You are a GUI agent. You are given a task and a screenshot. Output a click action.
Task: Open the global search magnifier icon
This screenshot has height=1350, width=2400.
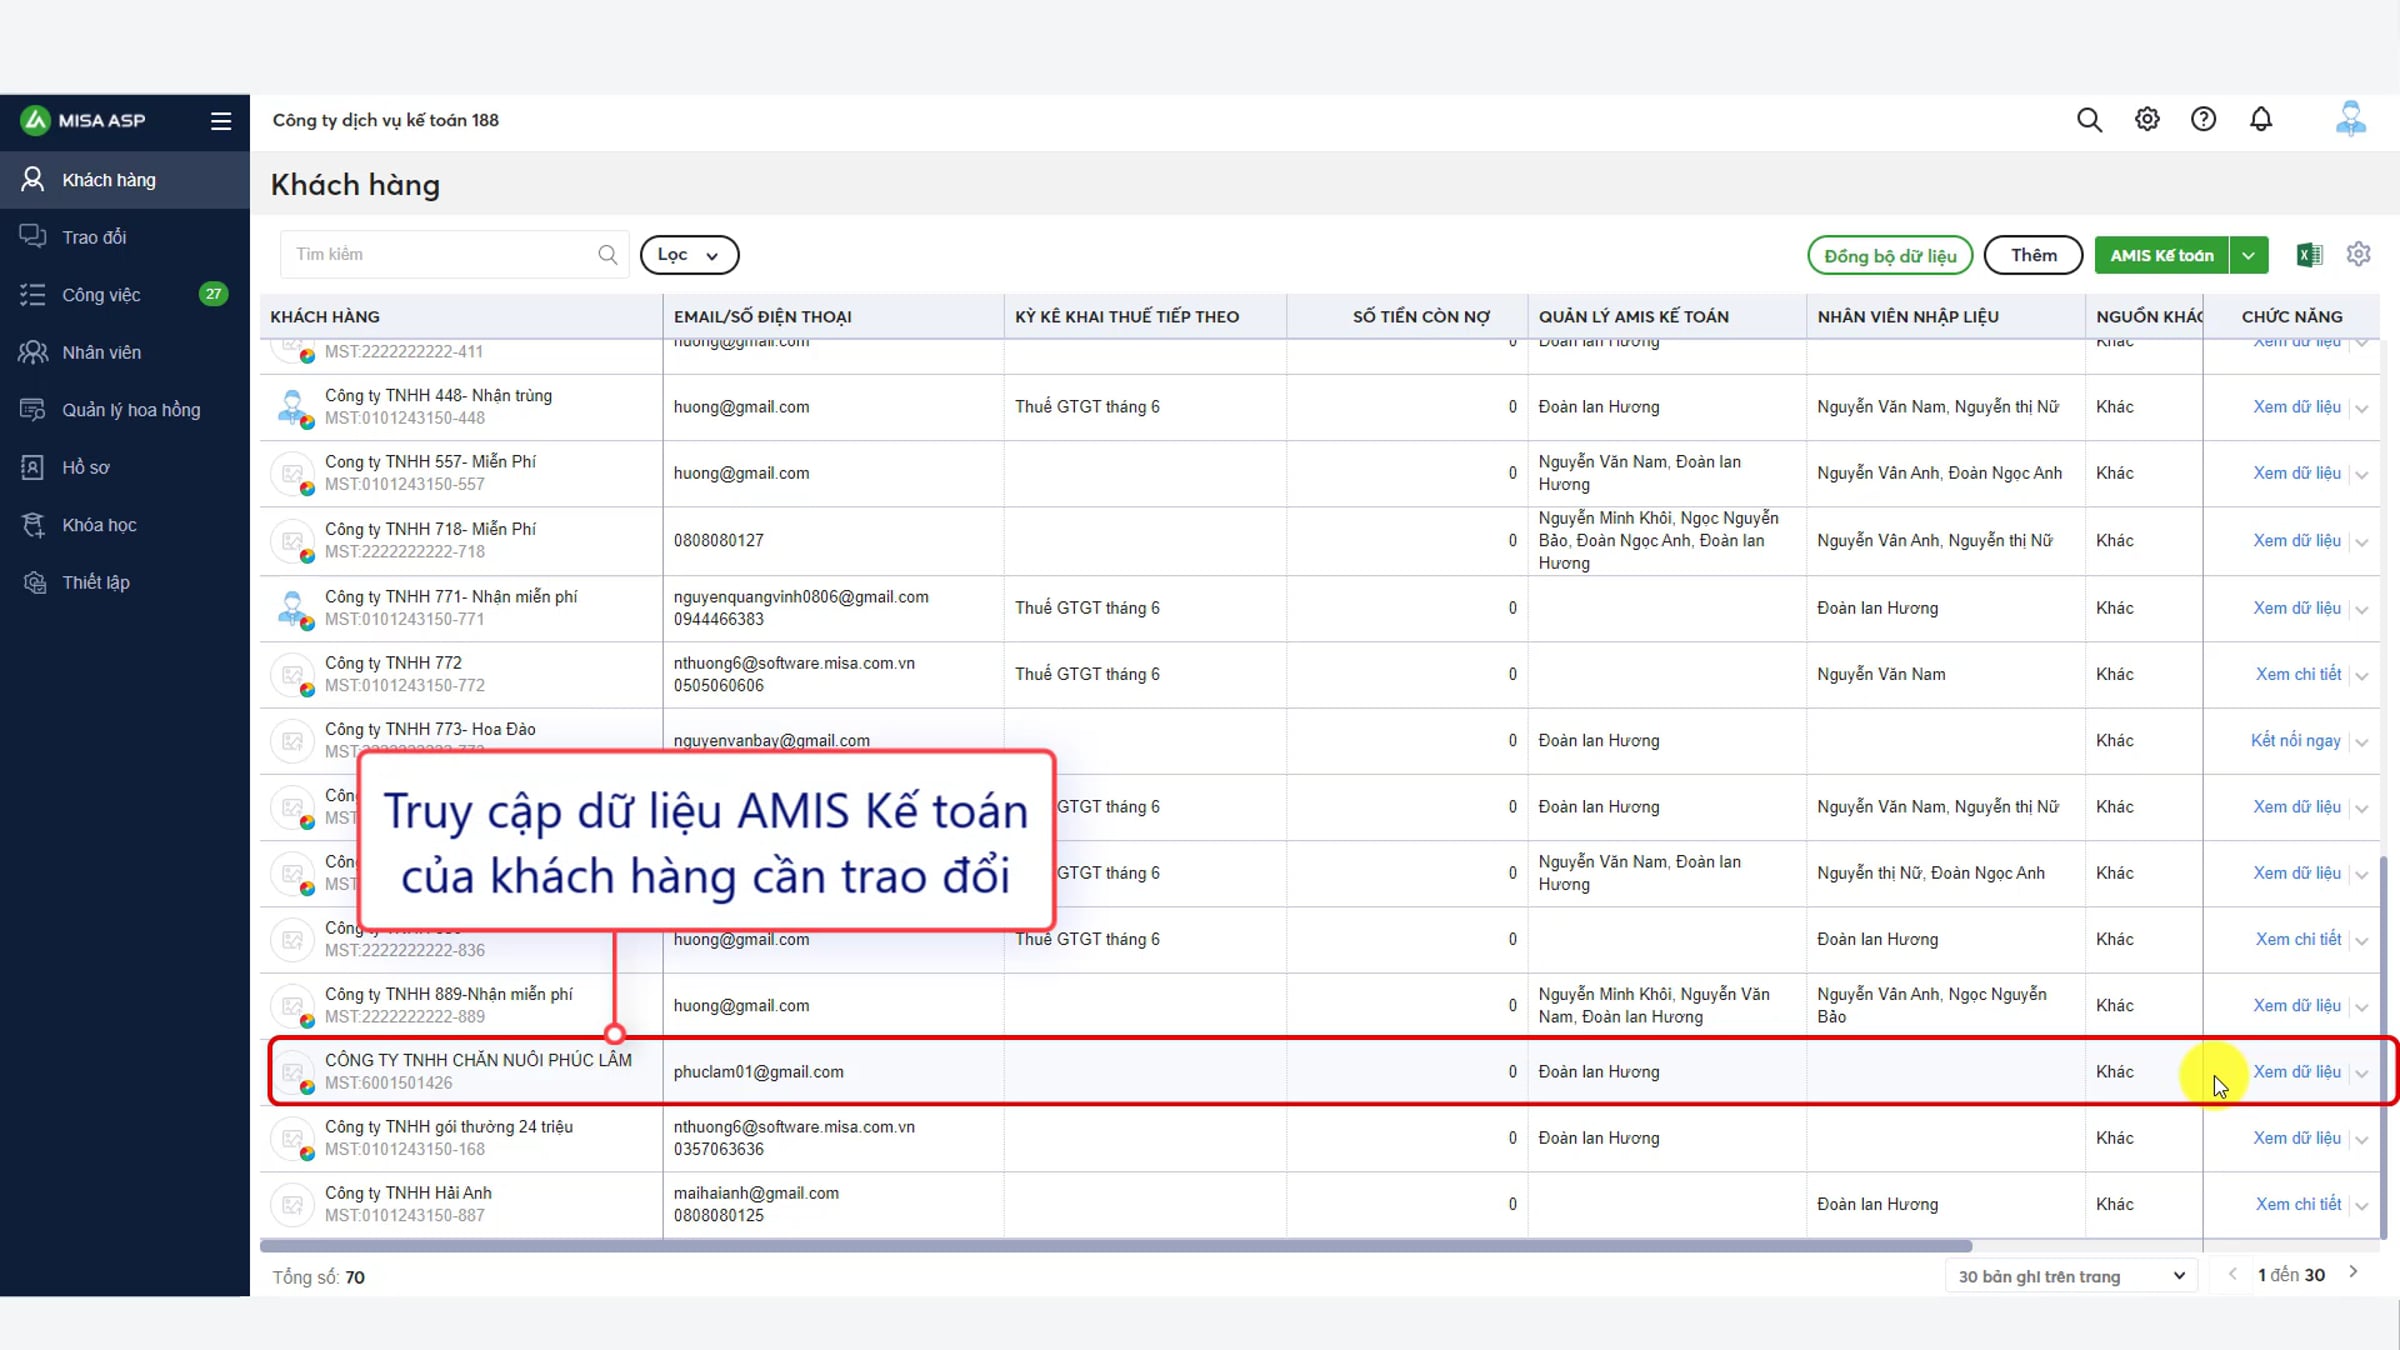coord(2089,120)
